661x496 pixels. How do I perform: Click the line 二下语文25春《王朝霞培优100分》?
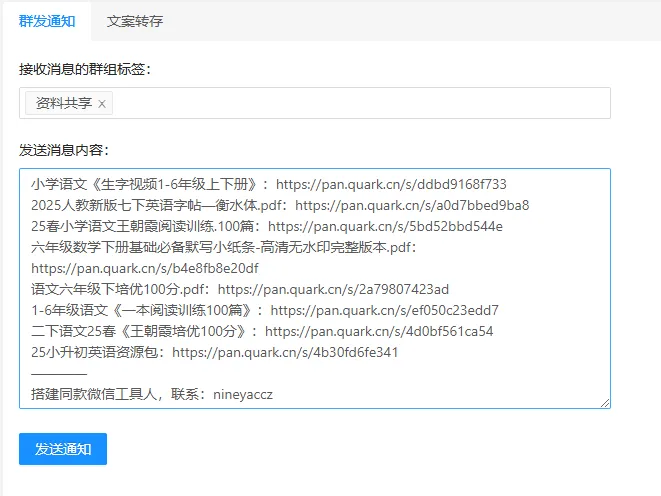point(262,331)
